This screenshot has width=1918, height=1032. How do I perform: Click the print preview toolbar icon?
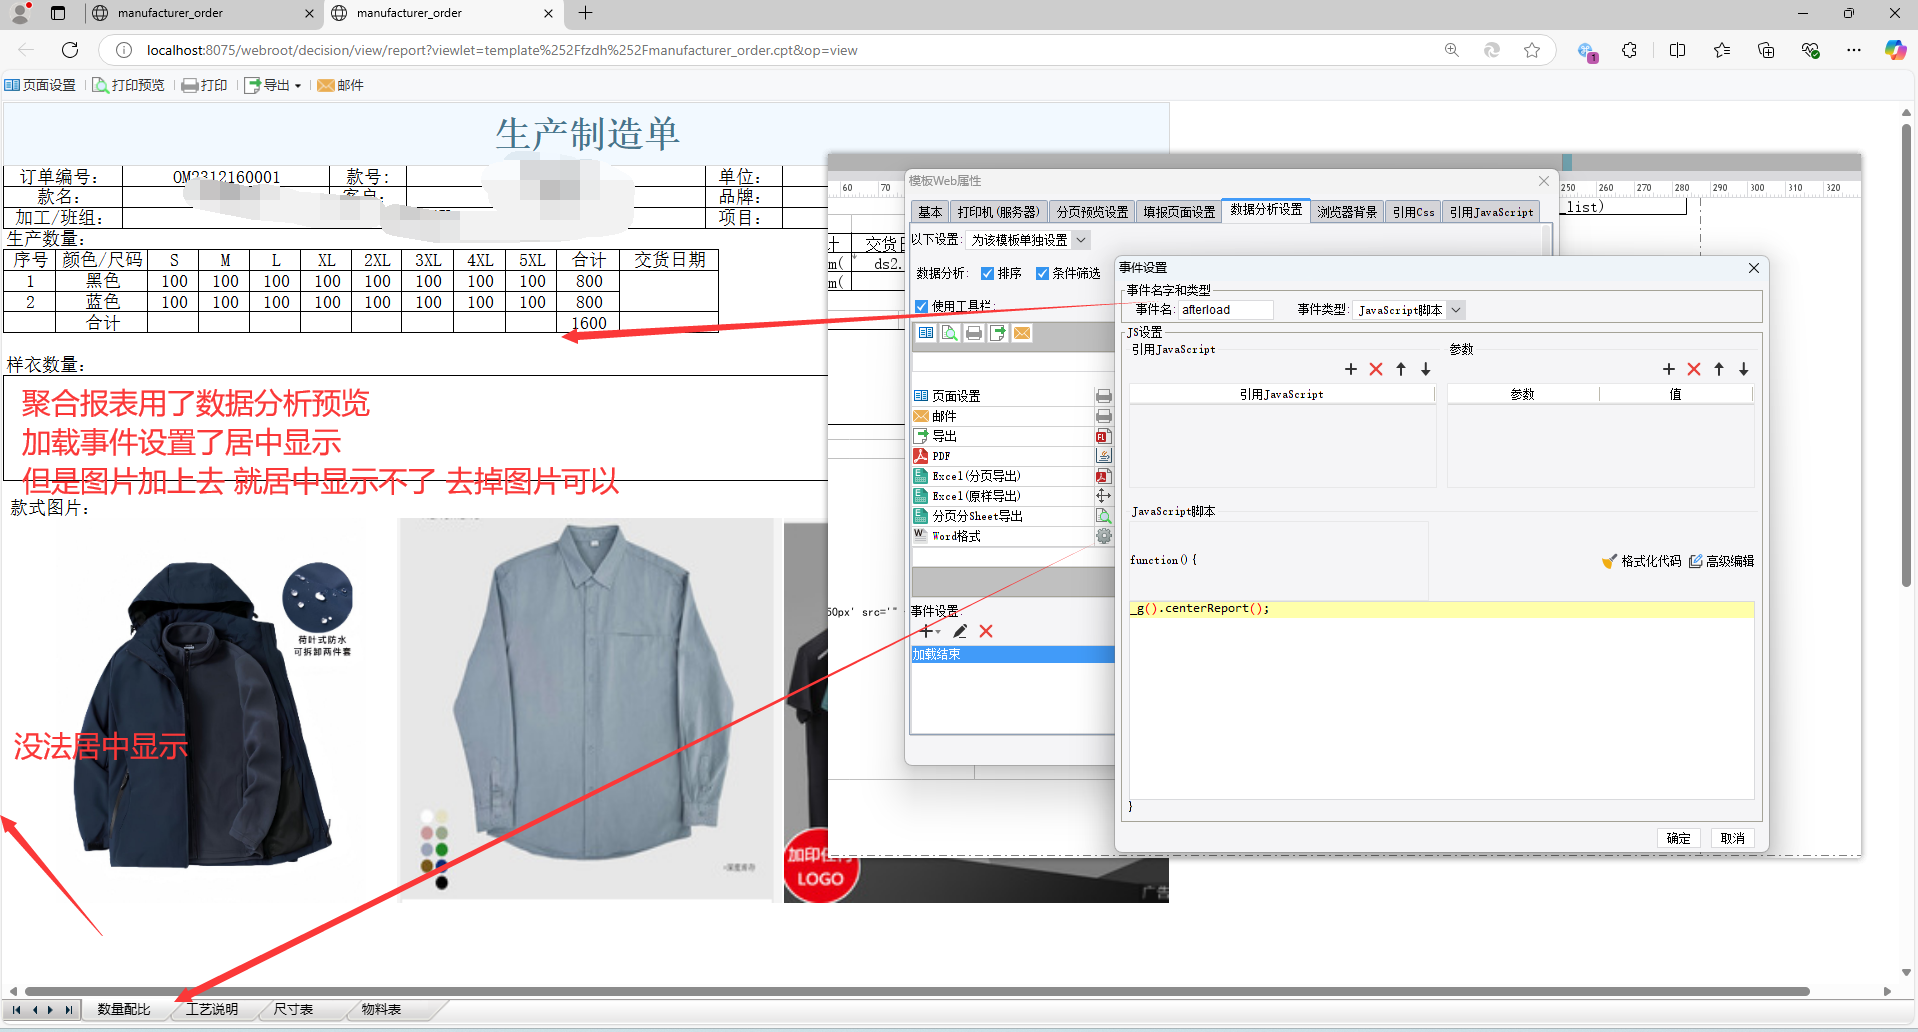point(128,85)
